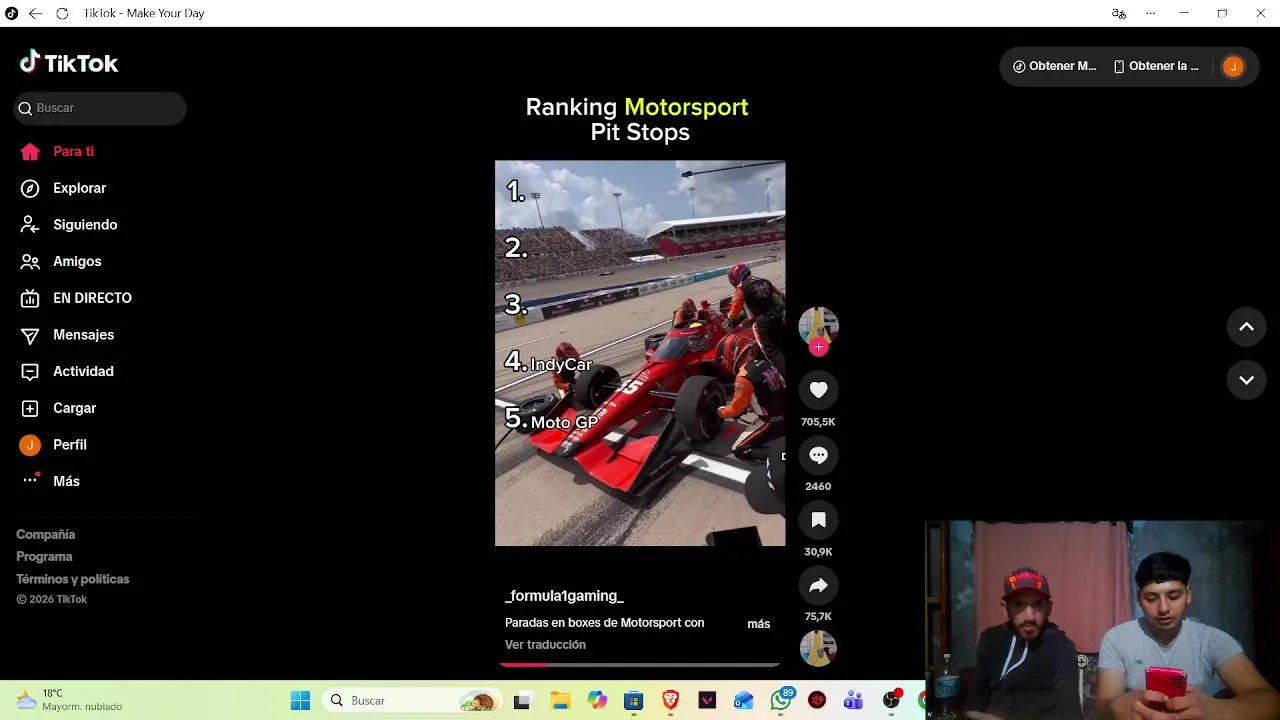The height and width of the screenshot is (720, 1280).
Task: Follow the creator with the red plus badge
Action: [x=818, y=347]
